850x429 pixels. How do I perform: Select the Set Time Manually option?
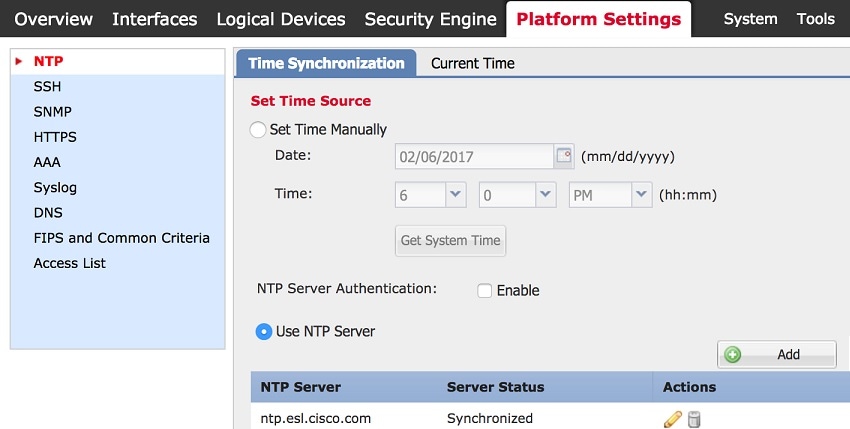(257, 130)
